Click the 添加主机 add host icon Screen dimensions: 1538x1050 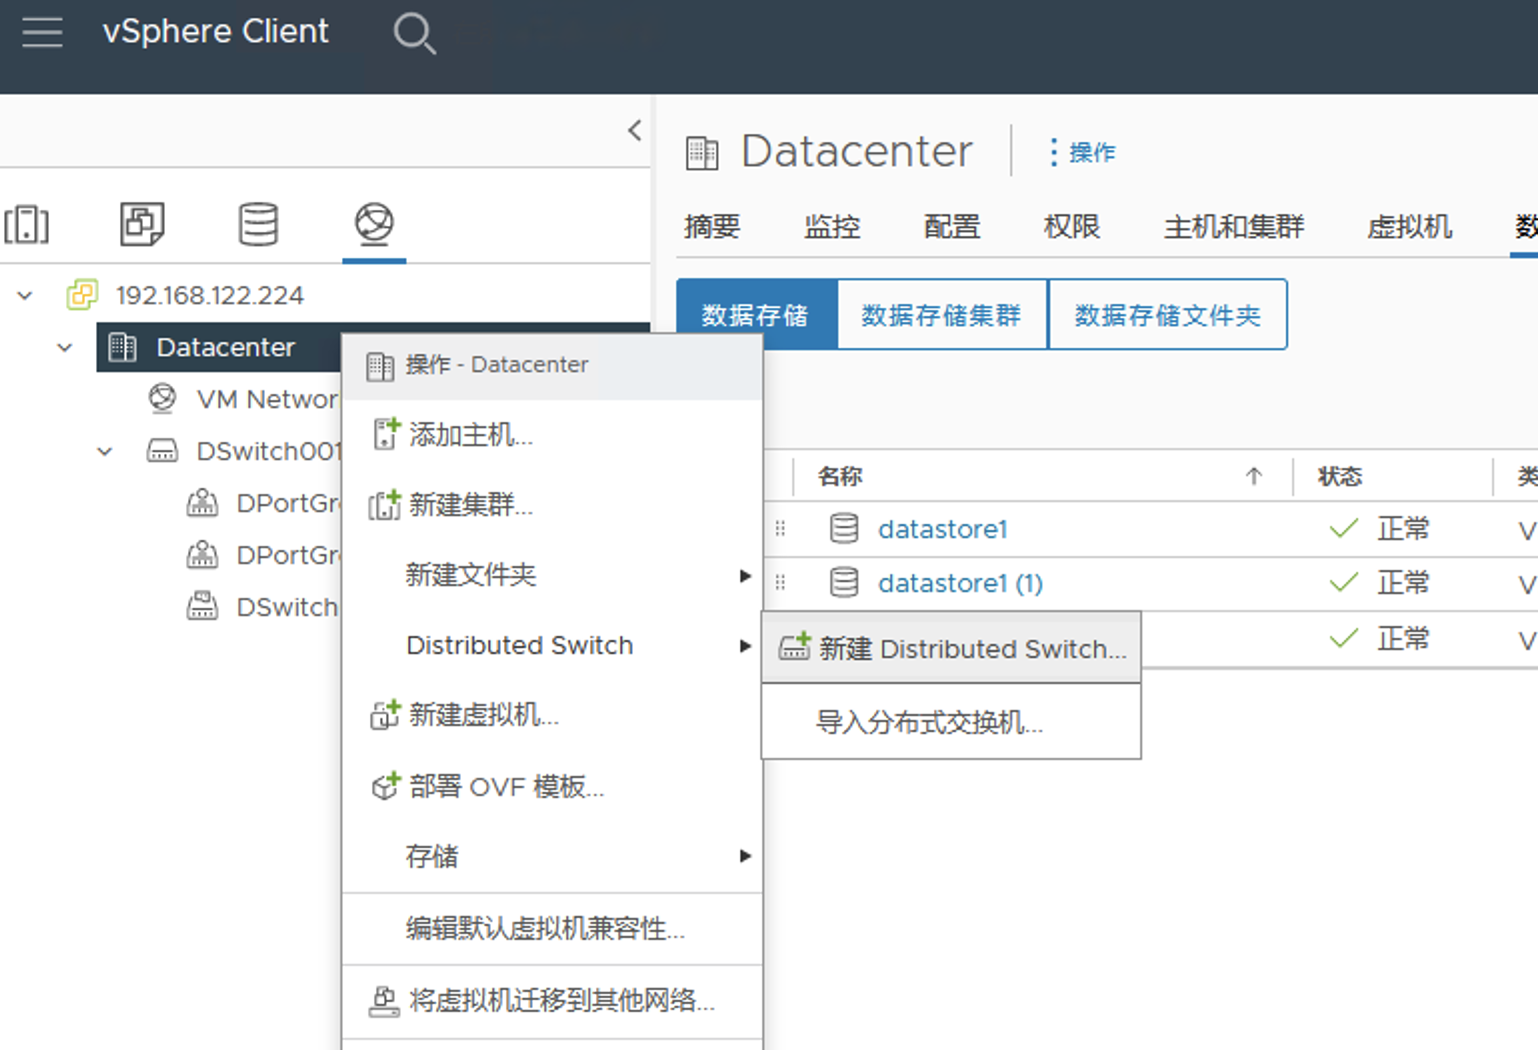[x=386, y=434]
